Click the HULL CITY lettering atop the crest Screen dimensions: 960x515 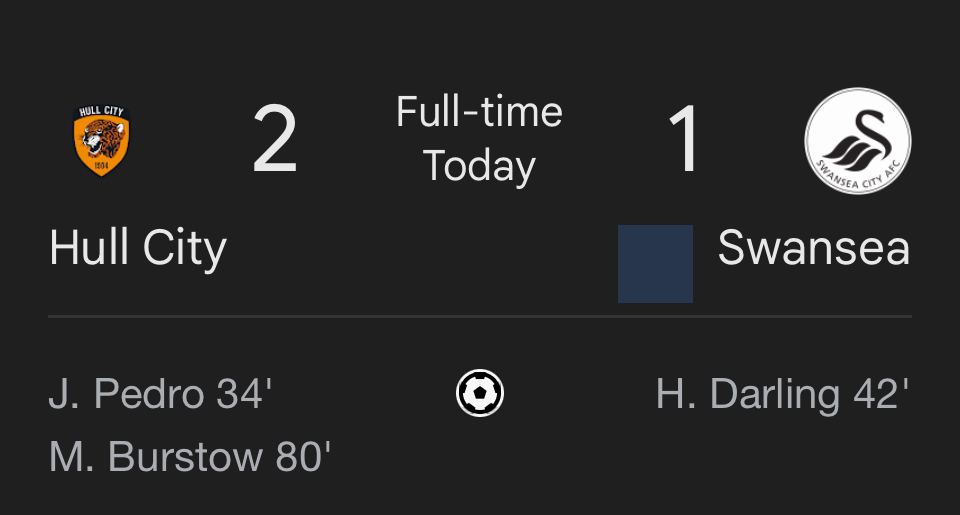(x=102, y=111)
